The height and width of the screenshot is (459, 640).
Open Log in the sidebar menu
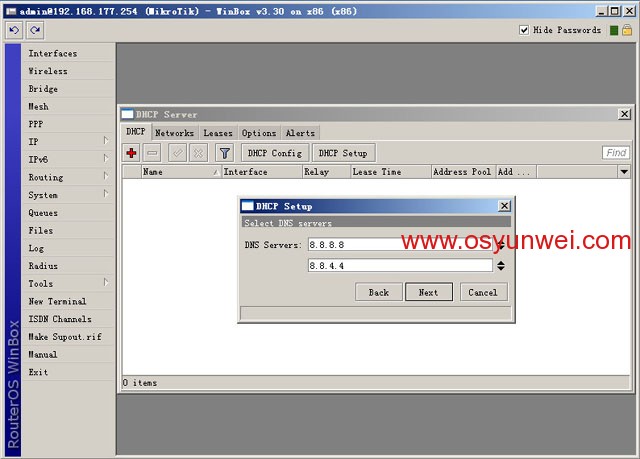(68, 248)
